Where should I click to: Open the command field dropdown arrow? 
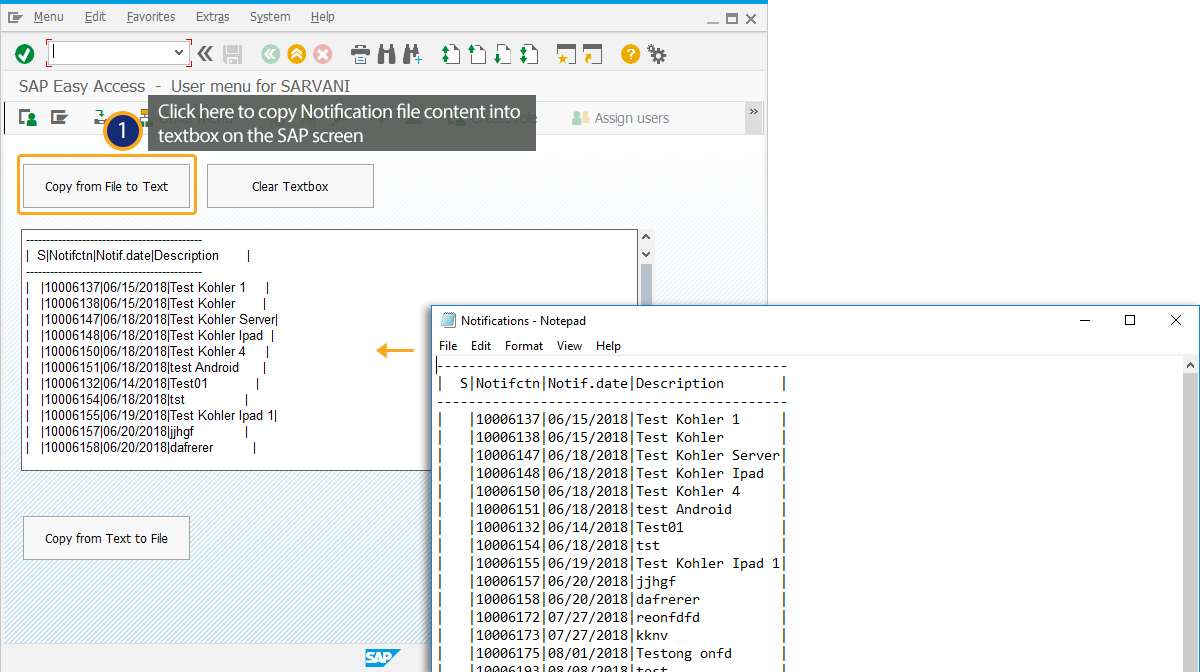[x=179, y=53]
